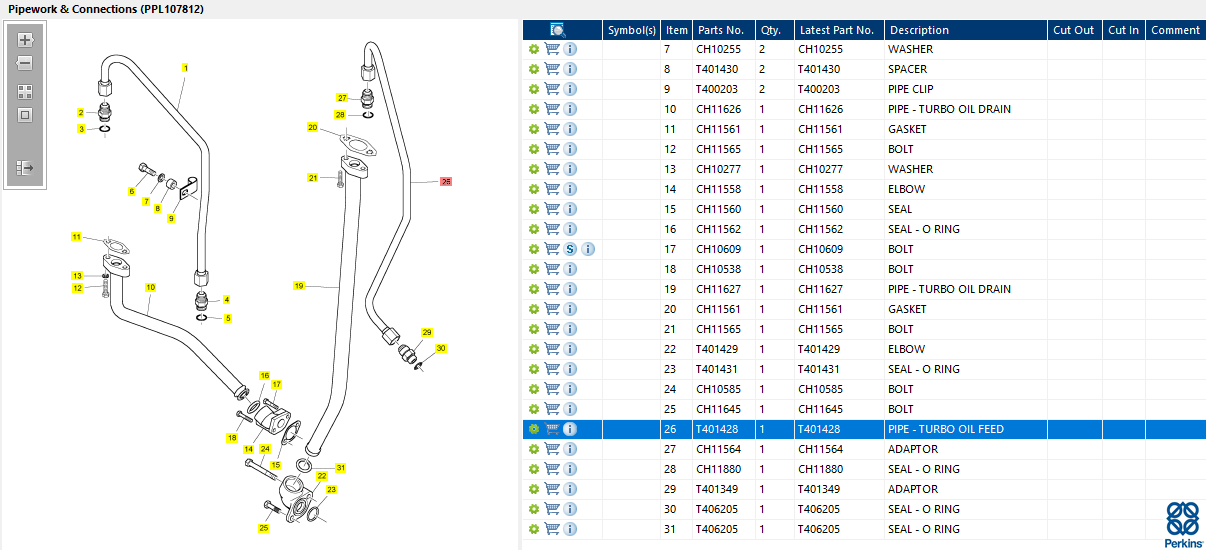Show info for item 31 O ring seal
This screenshot has height=550, width=1206.
570,529
